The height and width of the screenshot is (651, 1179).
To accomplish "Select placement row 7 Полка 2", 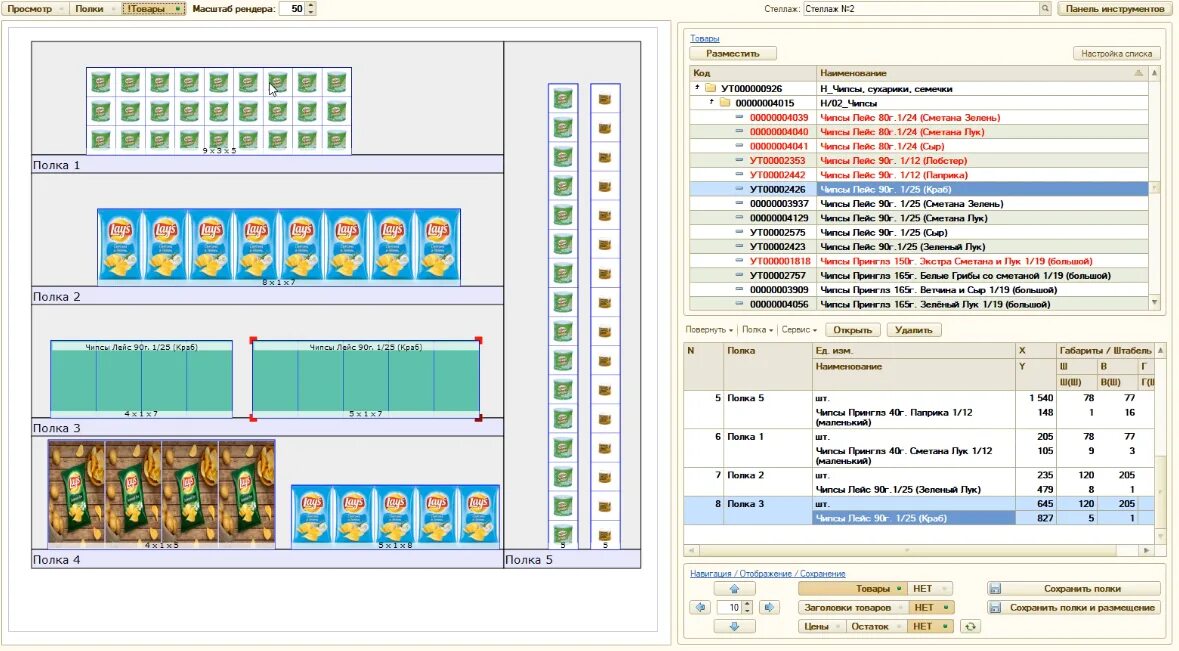I will (919, 482).
